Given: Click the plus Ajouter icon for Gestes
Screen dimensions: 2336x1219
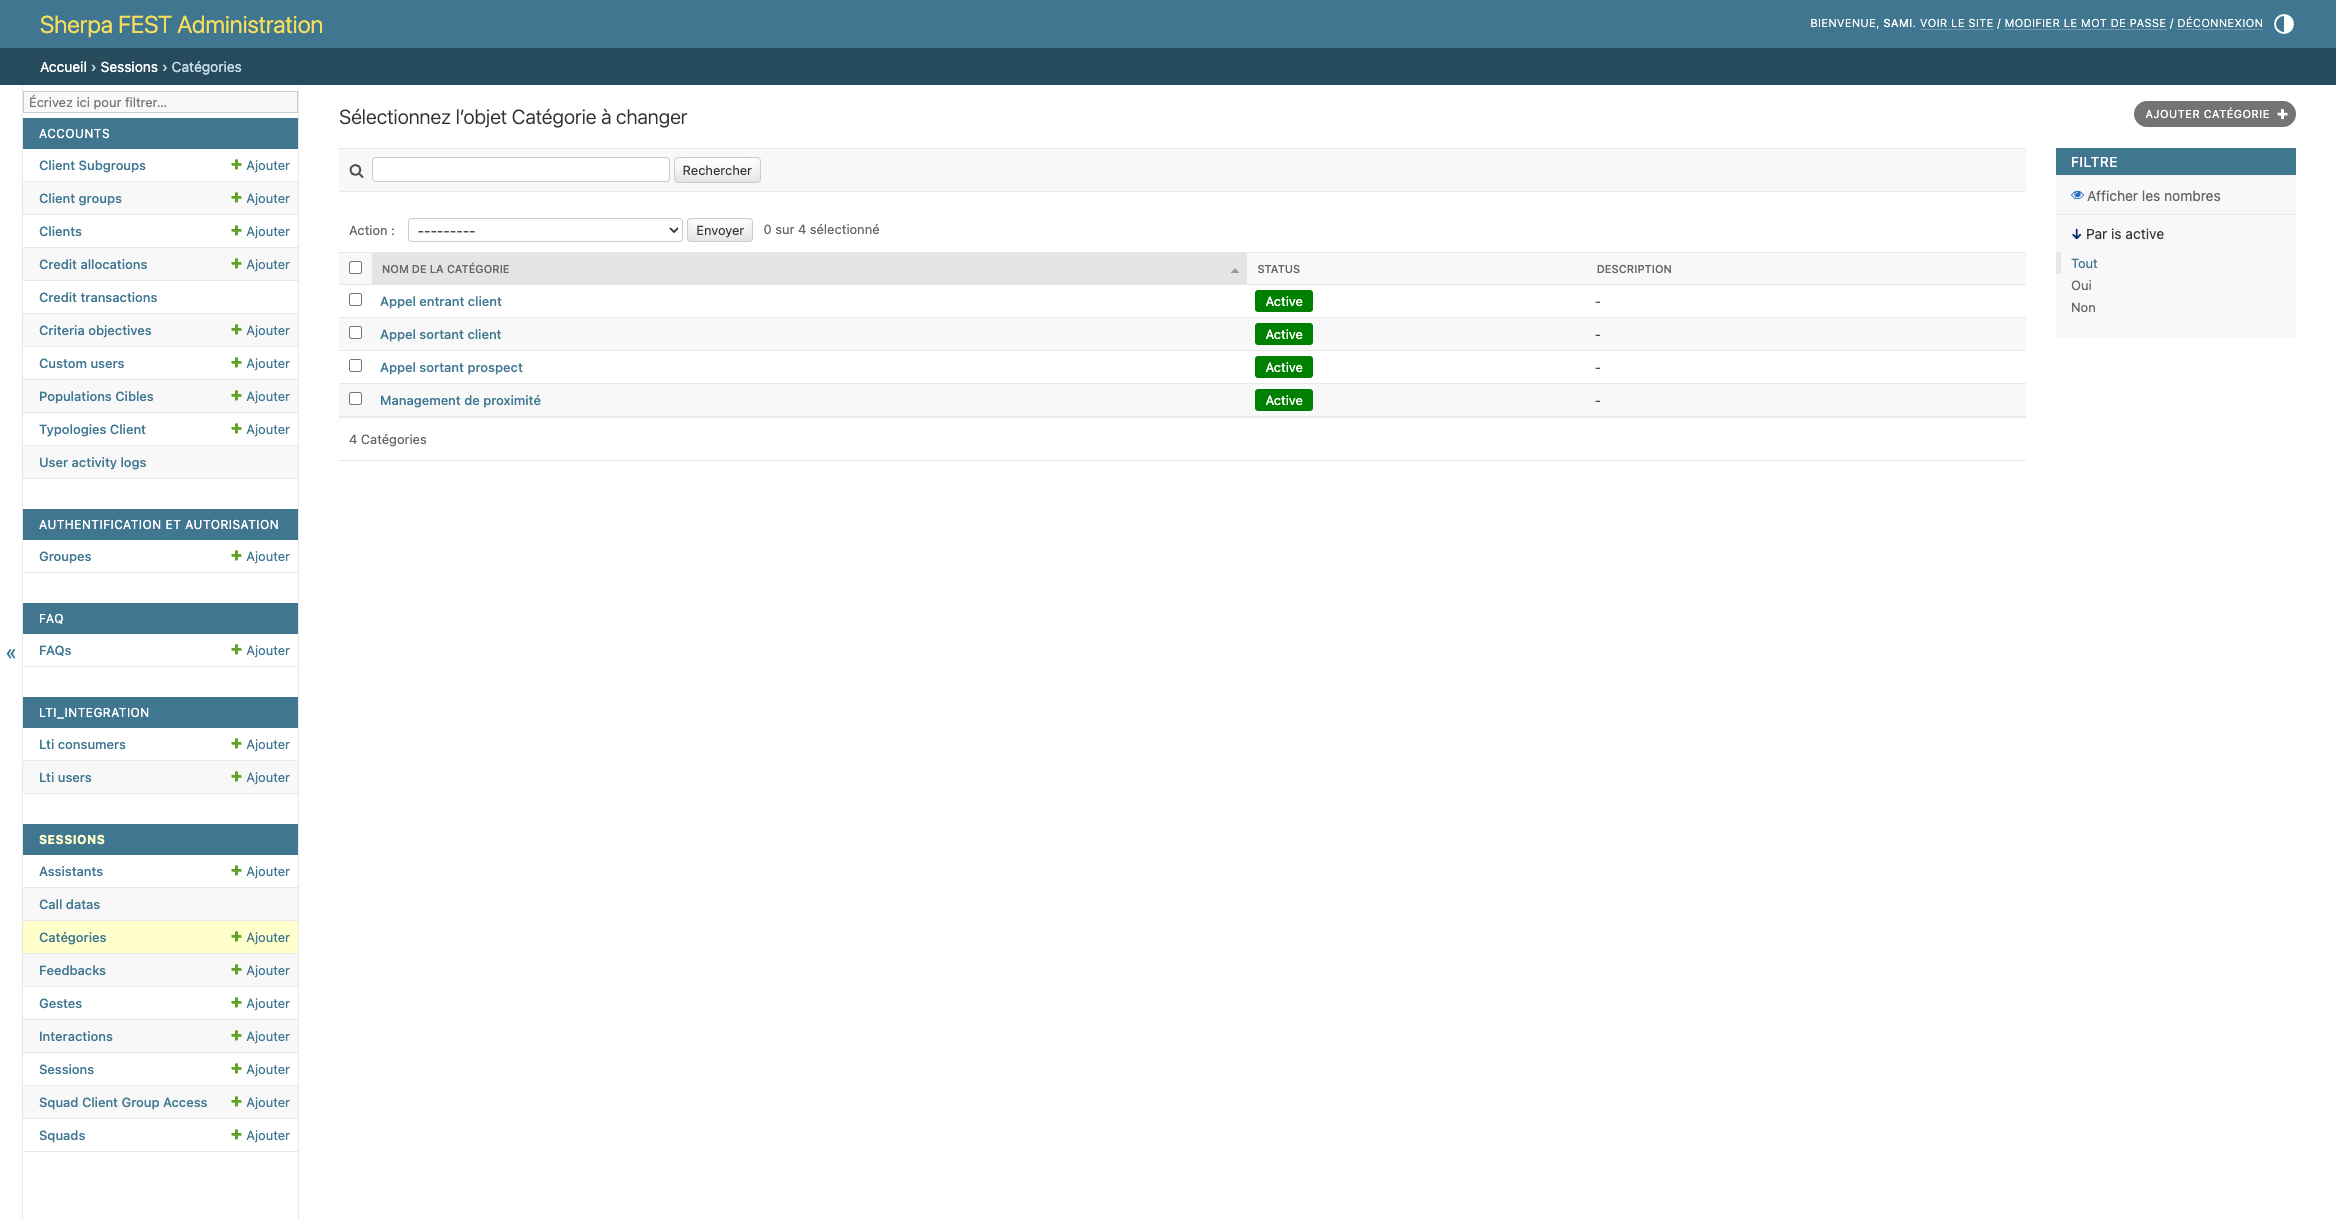Looking at the screenshot, I should [237, 1003].
